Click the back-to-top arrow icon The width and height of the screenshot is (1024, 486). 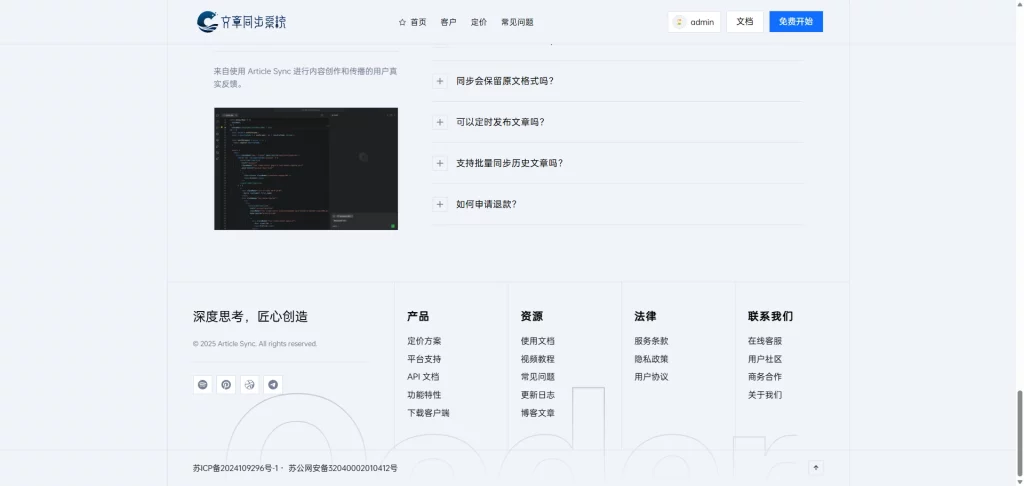click(815, 468)
